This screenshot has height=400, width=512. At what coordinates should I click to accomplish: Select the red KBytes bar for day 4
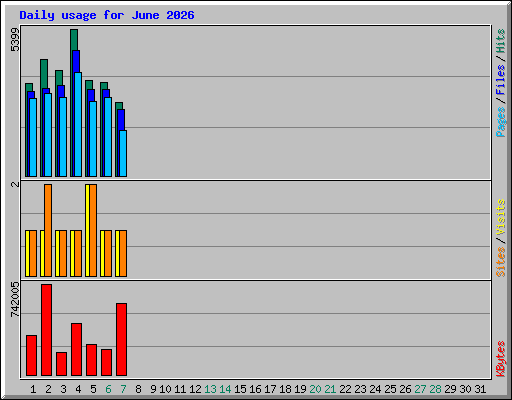point(77,350)
